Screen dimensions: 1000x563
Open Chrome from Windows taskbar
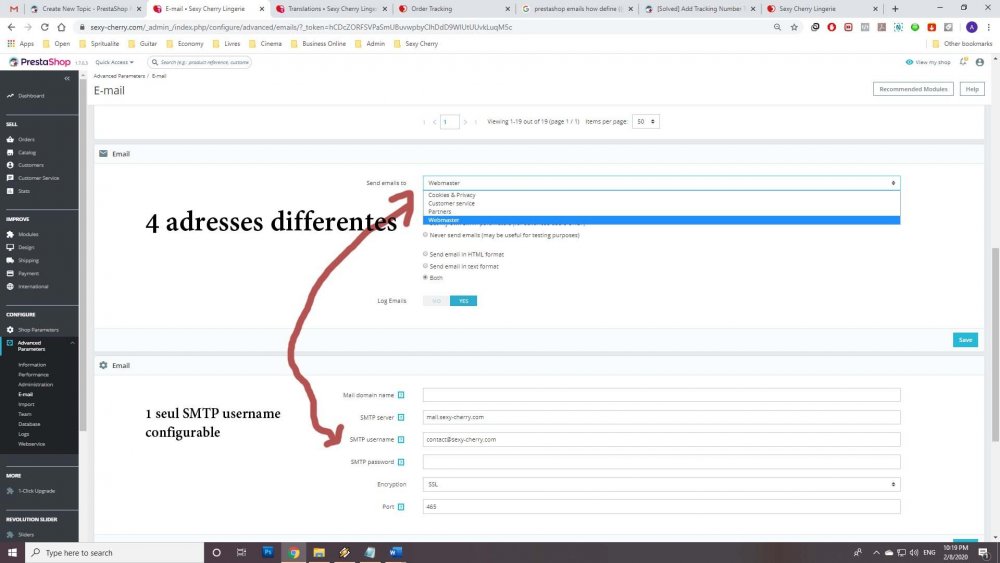pos(293,552)
